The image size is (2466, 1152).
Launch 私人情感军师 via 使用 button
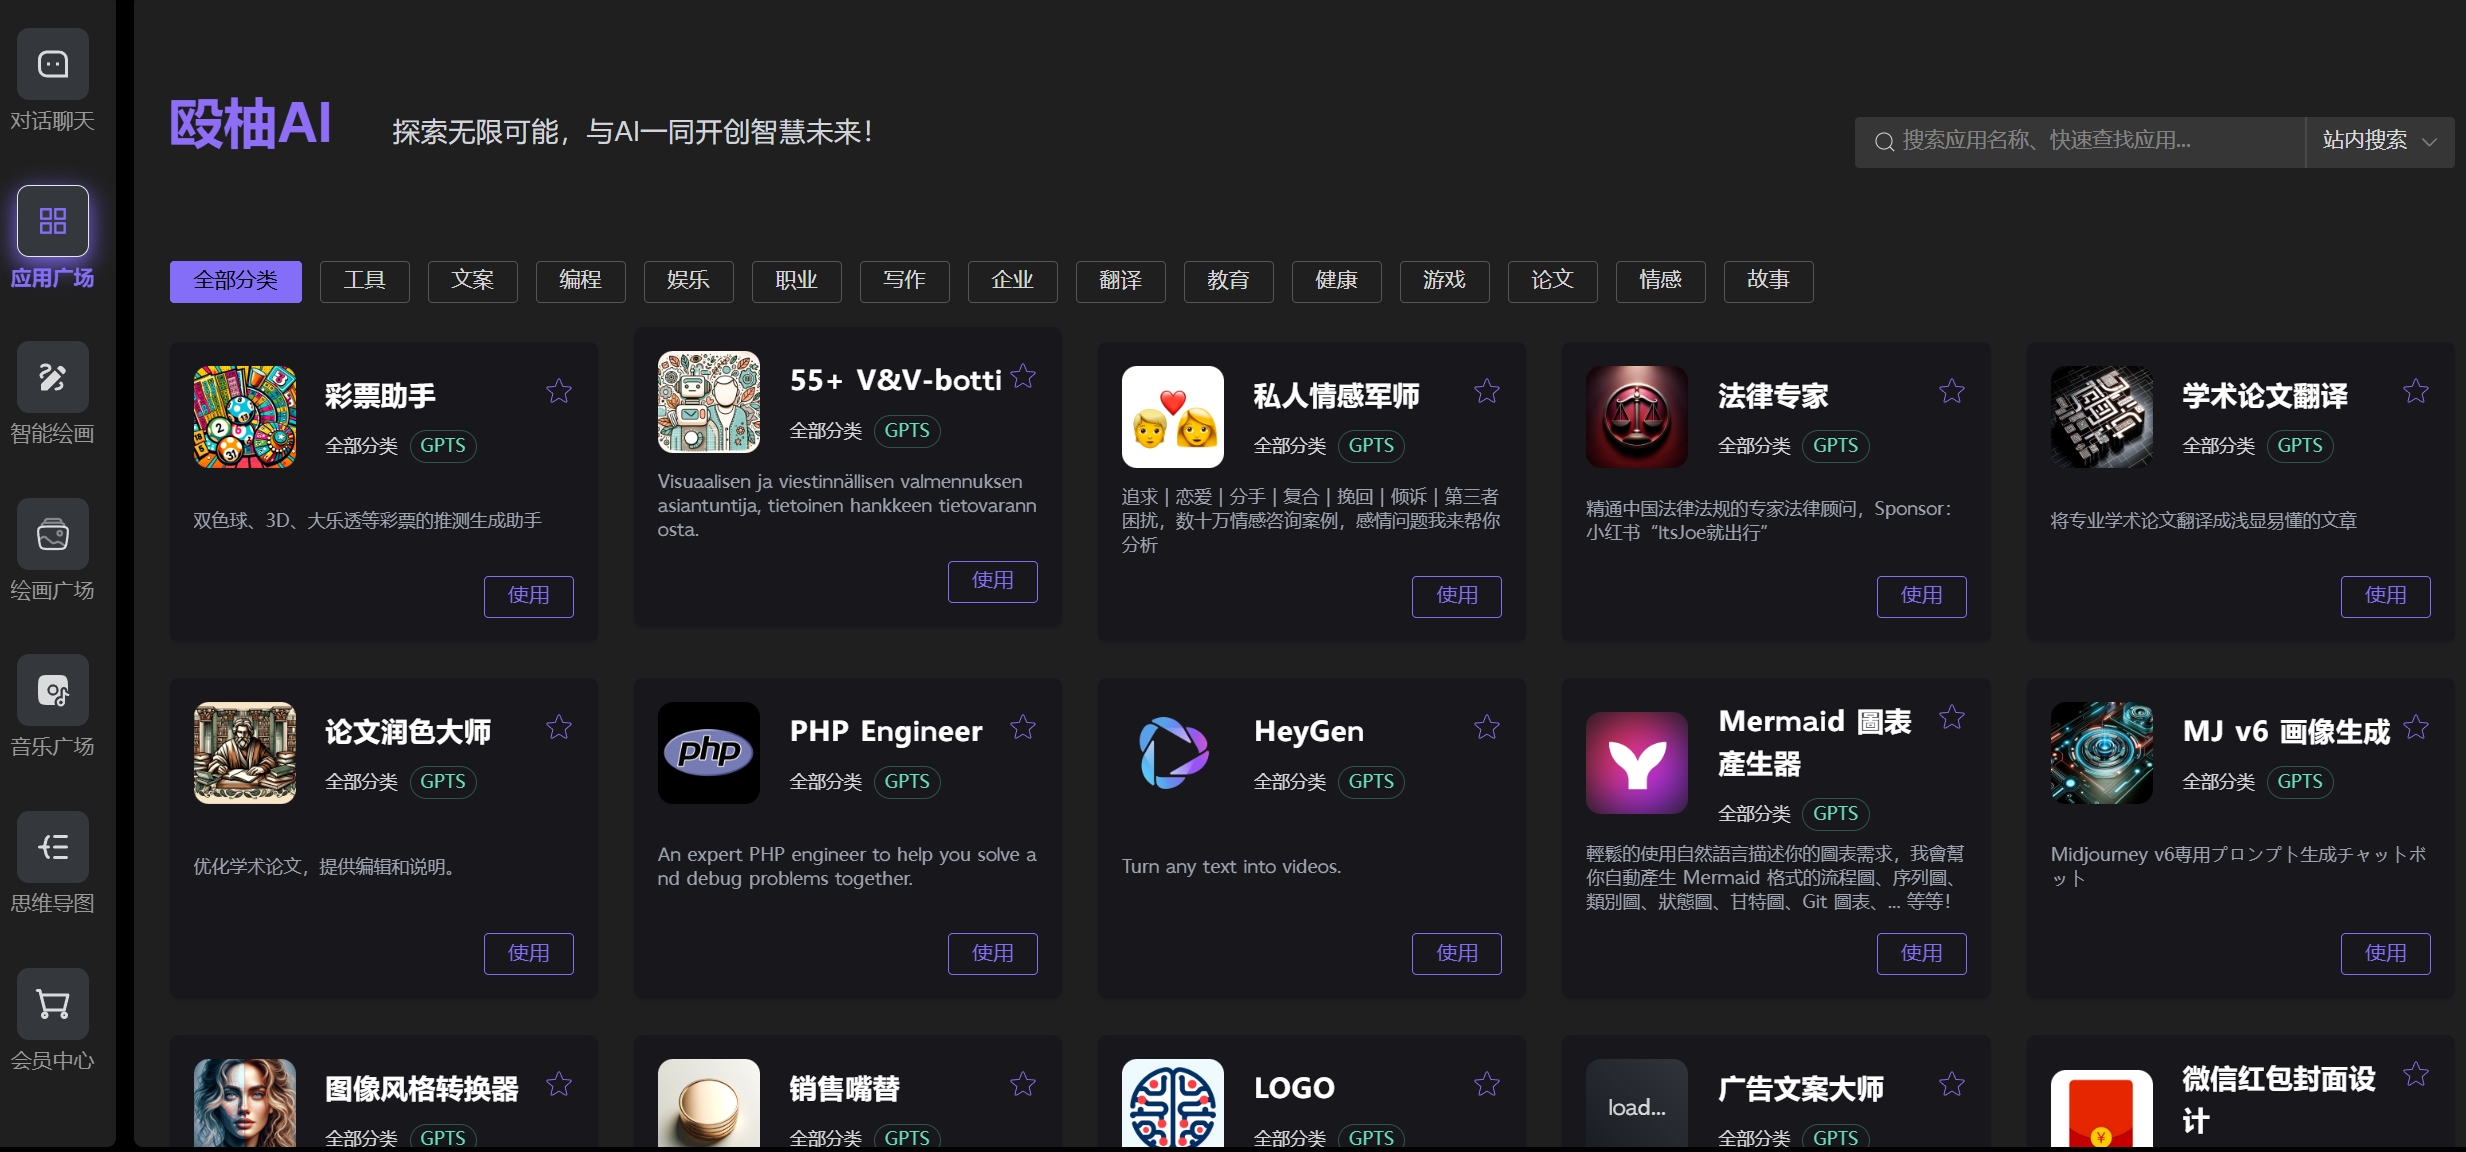tap(1457, 596)
